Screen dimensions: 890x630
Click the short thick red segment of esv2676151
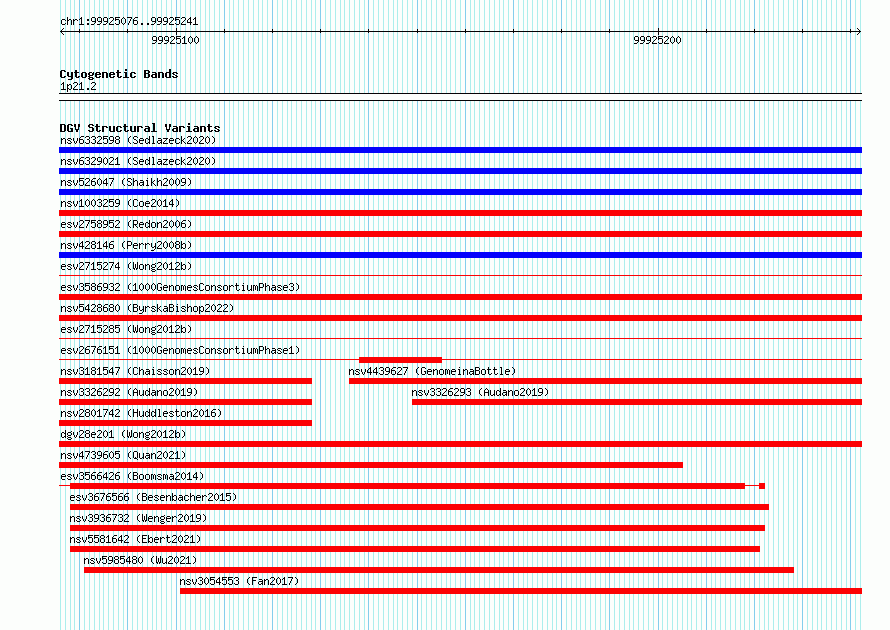point(400,360)
